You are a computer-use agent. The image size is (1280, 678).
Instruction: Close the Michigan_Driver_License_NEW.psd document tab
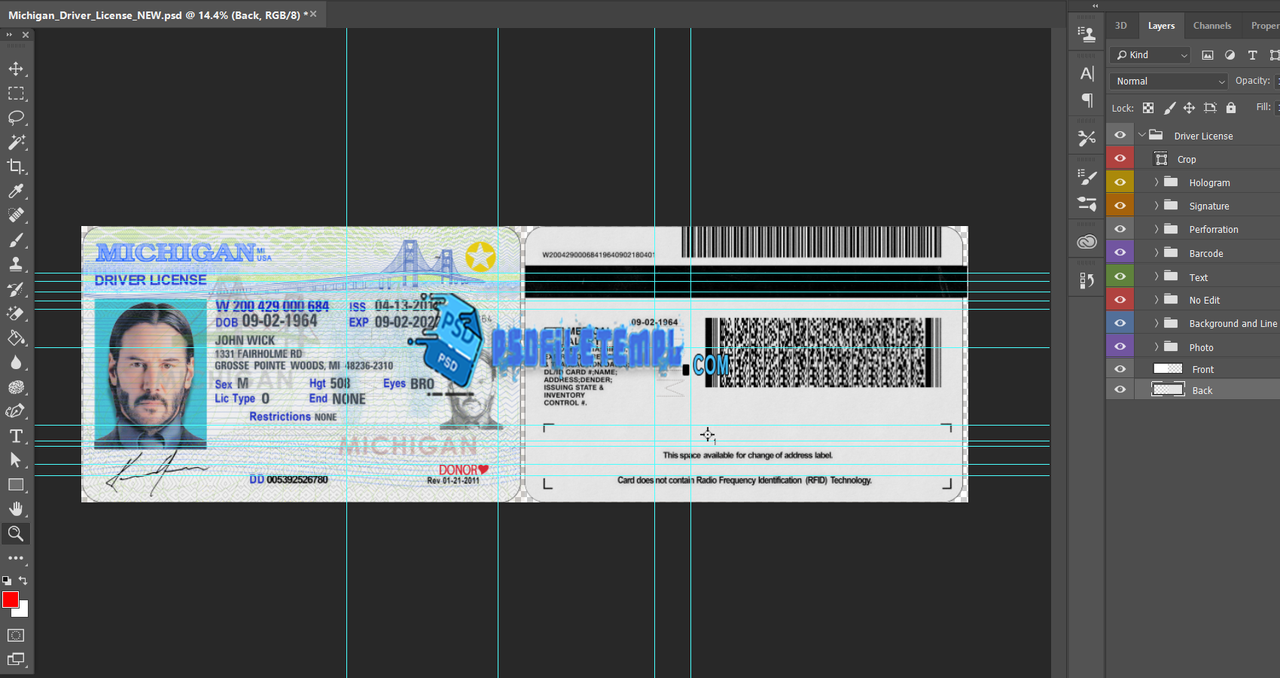[314, 14]
